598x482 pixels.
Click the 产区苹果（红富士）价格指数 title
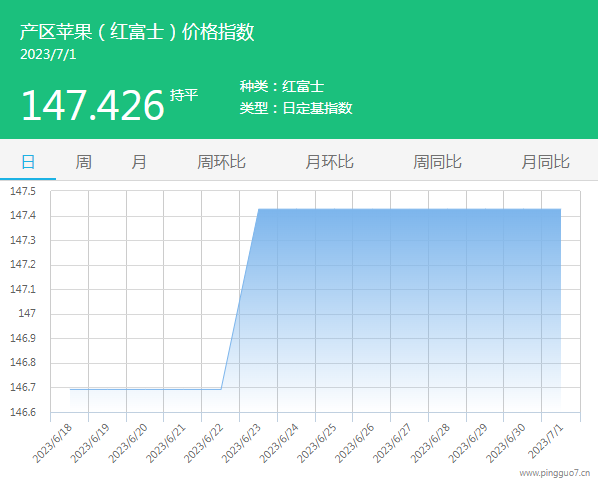click(137, 32)
